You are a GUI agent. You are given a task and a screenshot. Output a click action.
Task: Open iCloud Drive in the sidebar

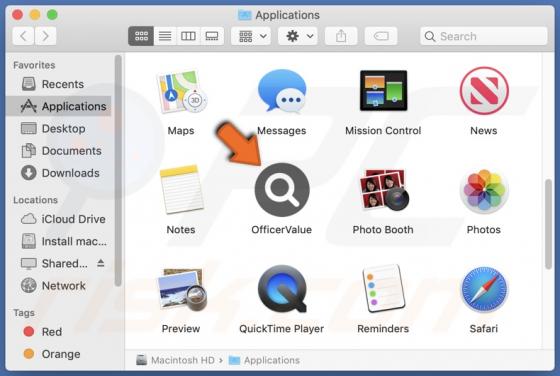59,219
